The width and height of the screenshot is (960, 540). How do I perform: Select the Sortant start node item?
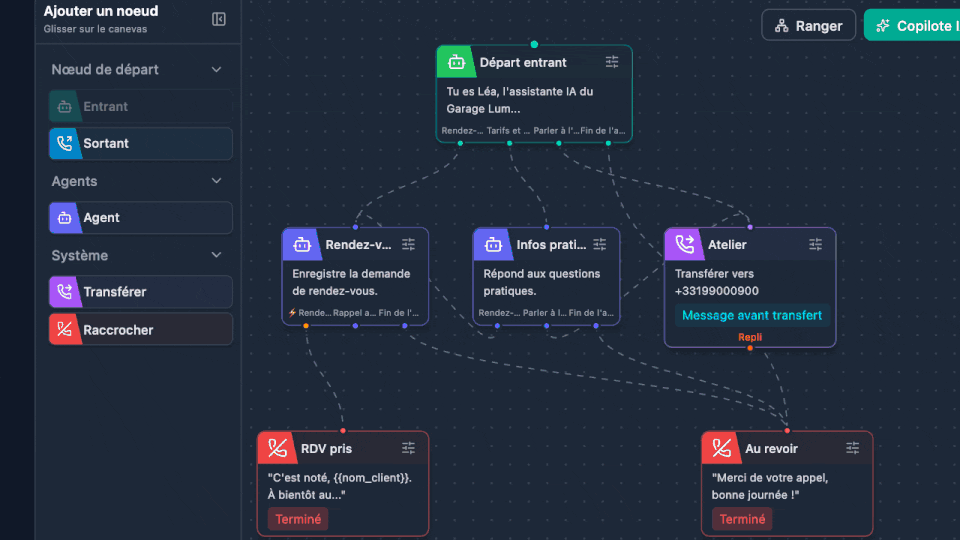coord(140,143)
